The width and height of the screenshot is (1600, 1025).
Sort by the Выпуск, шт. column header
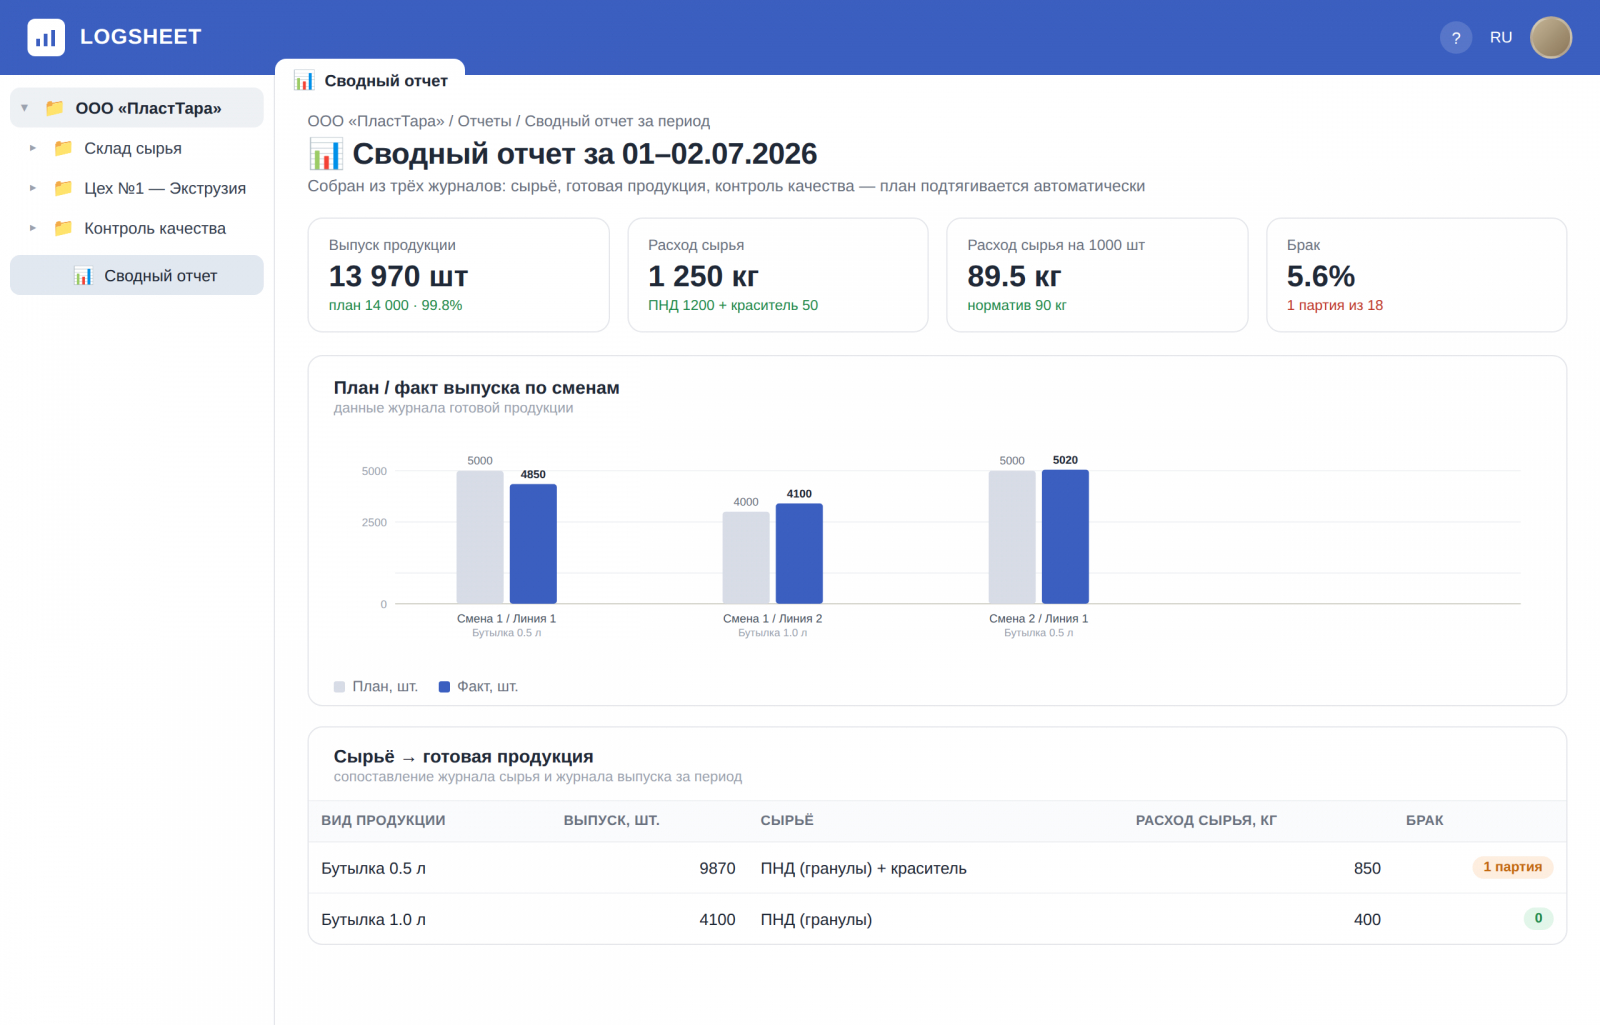click(611, 820)
